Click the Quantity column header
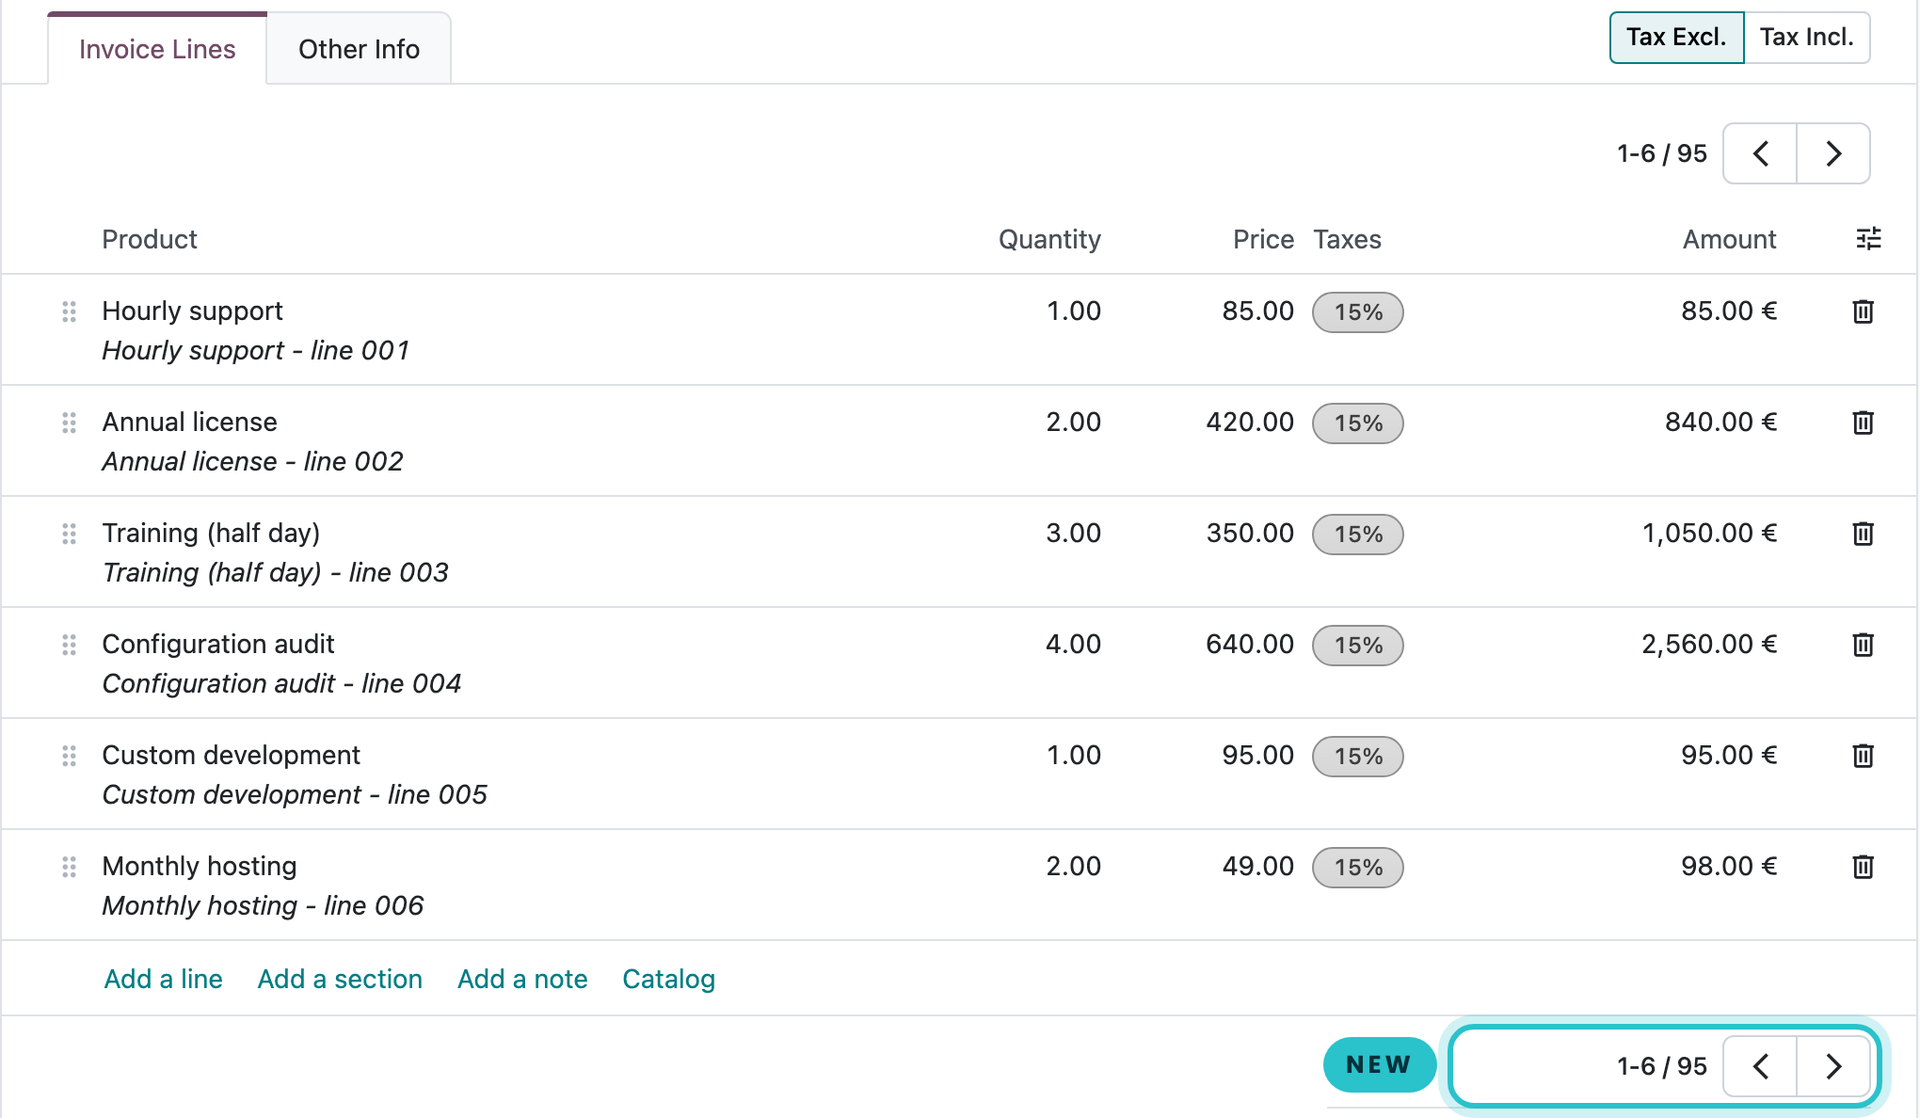The width and height of the screenshot is (1920, 1118). [1049, 239]
